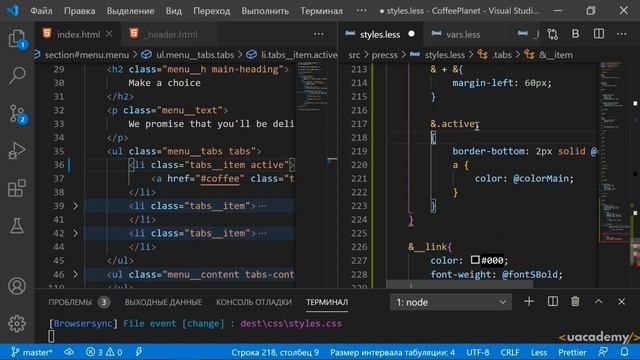This screenshot has width=640, height=360.
Task: Open the Testing flask view
Action: pyautogui.click(x=17, y=225)
